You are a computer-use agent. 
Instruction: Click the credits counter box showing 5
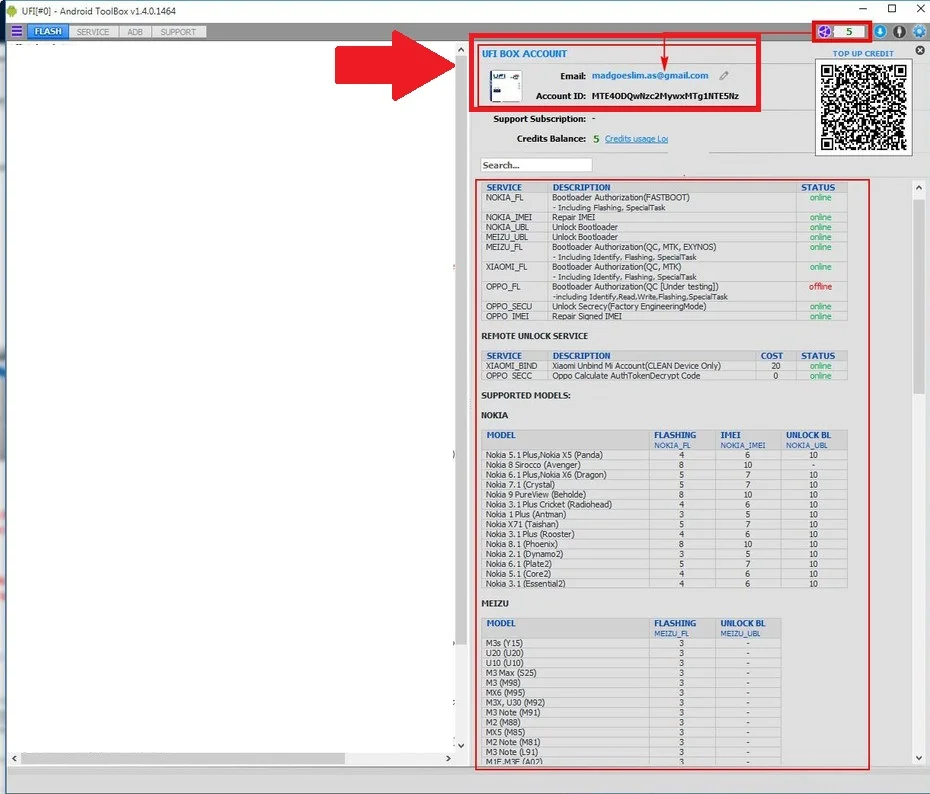coord(849,32)
